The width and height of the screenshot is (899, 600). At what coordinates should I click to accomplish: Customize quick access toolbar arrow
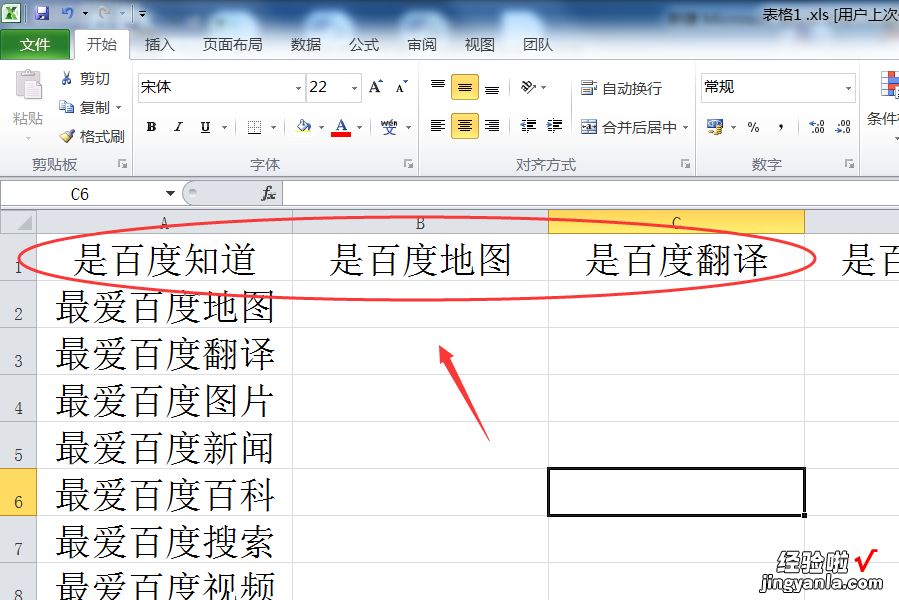tap(142, 13)
